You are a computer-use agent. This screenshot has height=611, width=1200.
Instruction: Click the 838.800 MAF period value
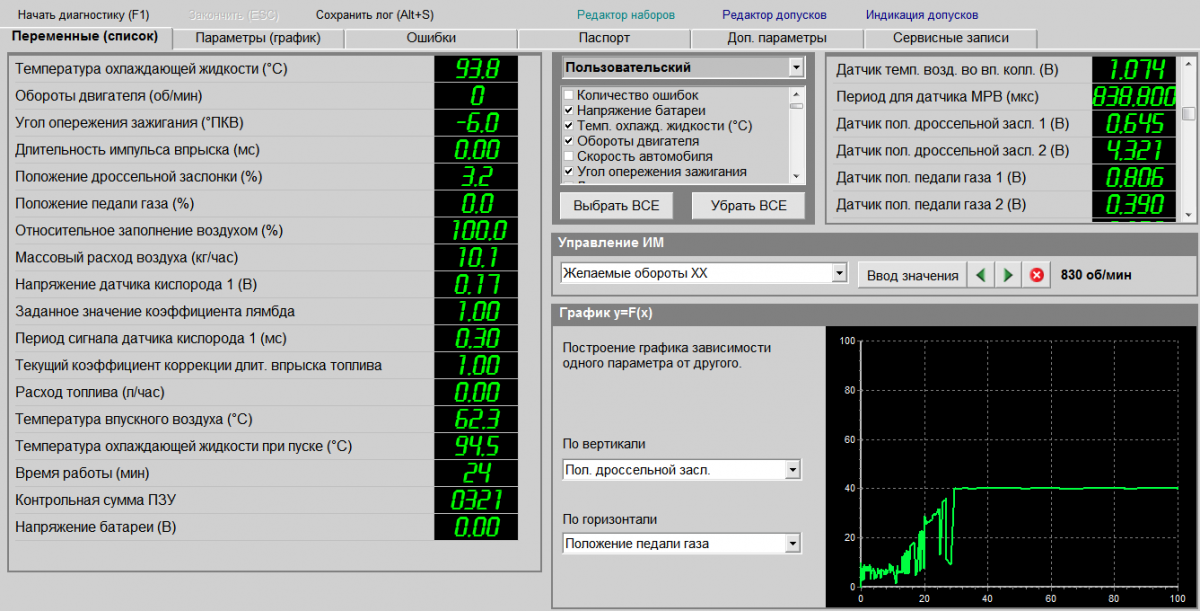(x=1135, y=97)
